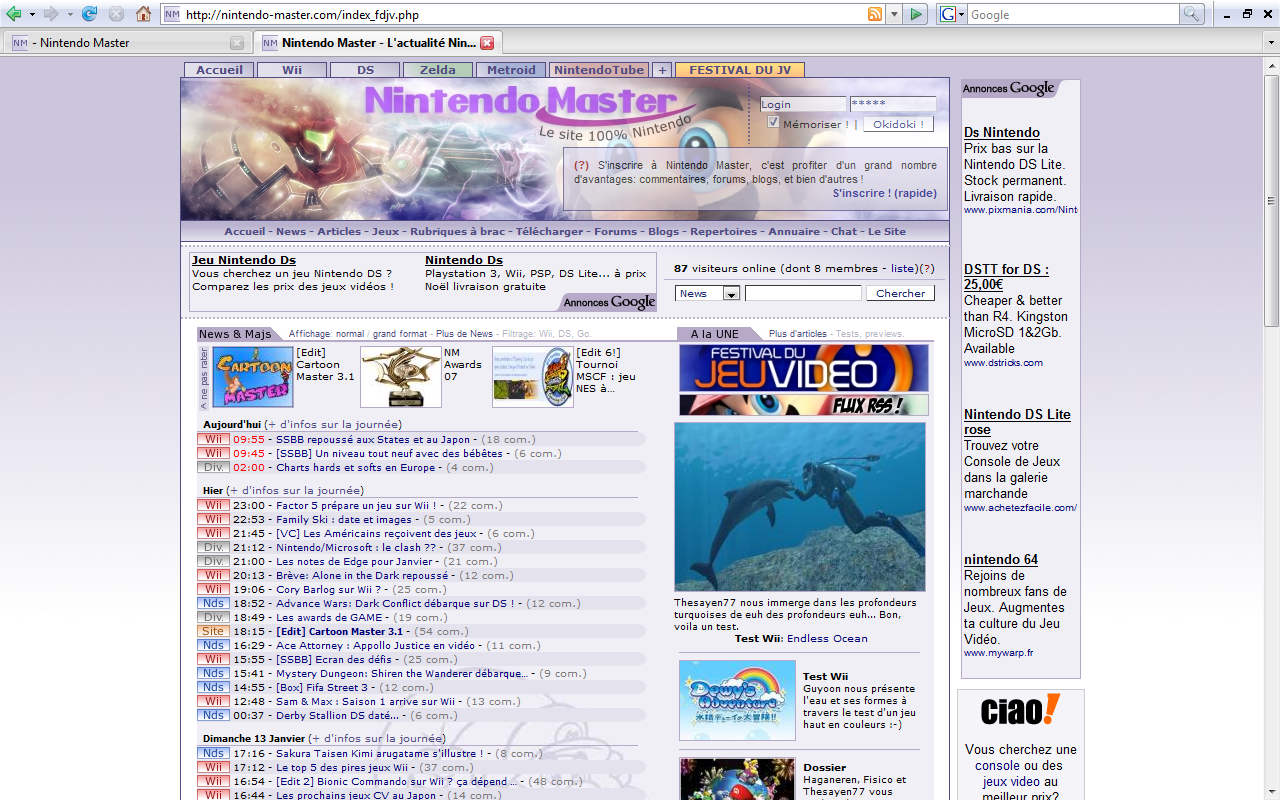Close the active Nintendo Master tab

[x=487, y=43]
